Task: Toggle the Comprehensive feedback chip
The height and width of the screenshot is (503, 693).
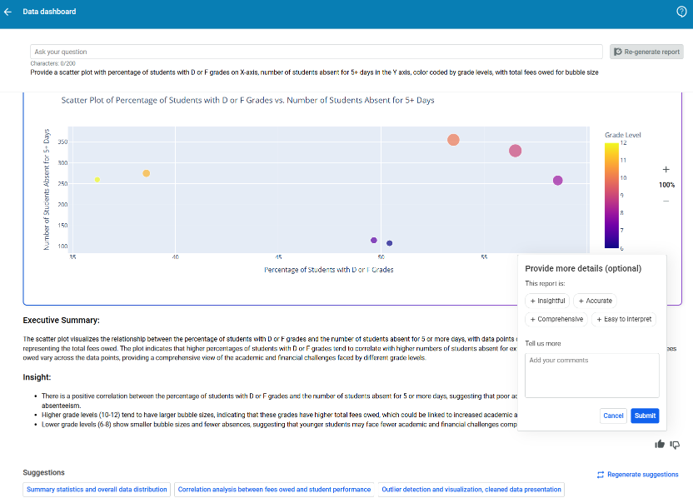Action: click(557, 319)
